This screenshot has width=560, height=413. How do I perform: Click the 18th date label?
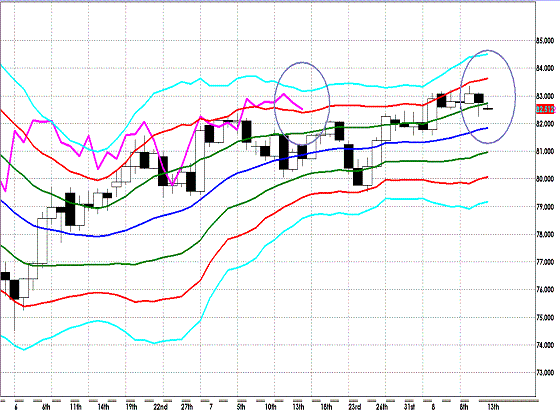[326, 407]
